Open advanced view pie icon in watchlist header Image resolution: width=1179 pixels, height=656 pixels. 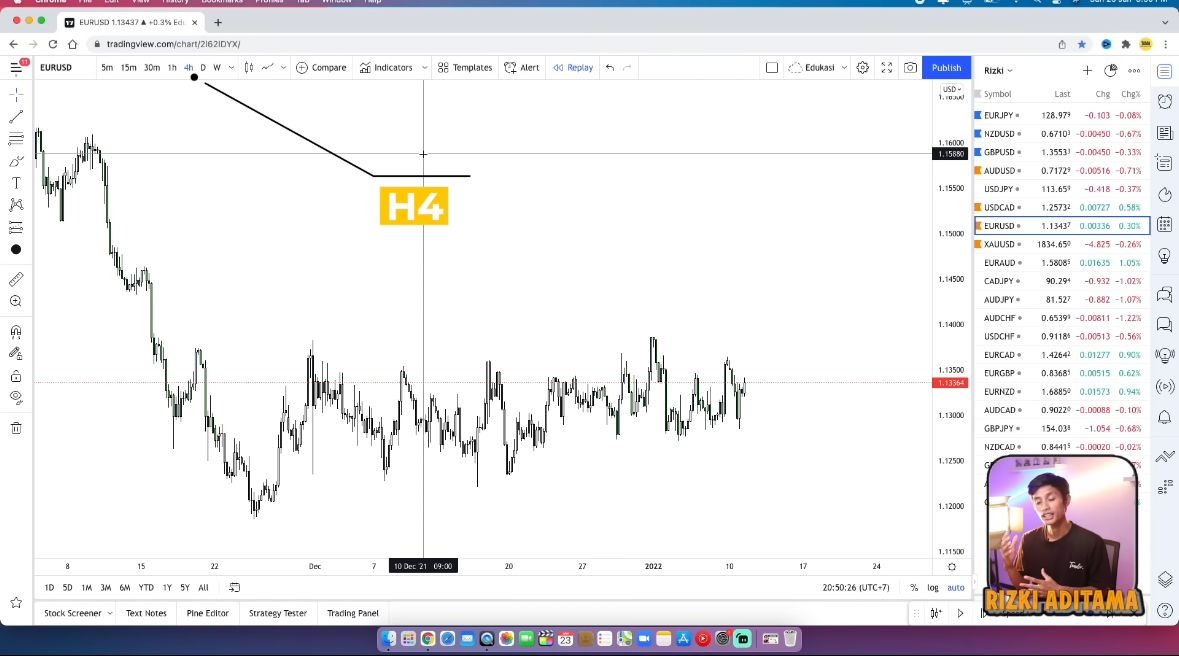click(x=1111, y=70)
